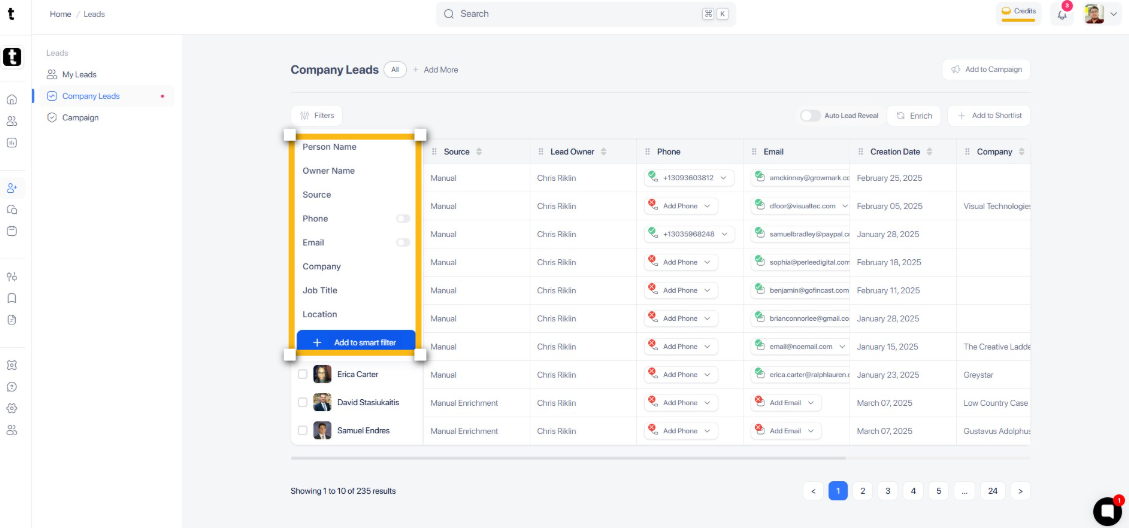Click the Campaign sidebar shield icon
This screenshot has height=528, width=1129.
pyautogui.click(x=52, y=117)
